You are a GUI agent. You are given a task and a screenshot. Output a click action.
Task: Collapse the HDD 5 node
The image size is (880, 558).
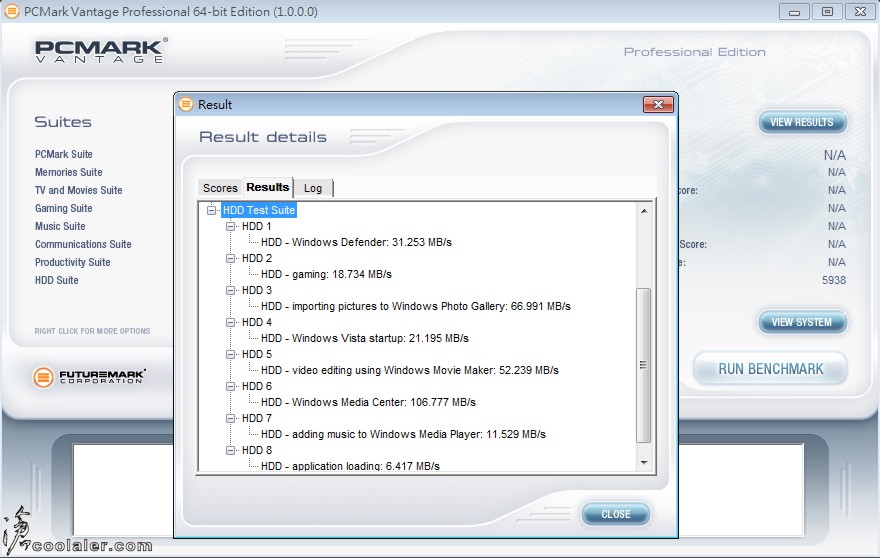(230, 354)
